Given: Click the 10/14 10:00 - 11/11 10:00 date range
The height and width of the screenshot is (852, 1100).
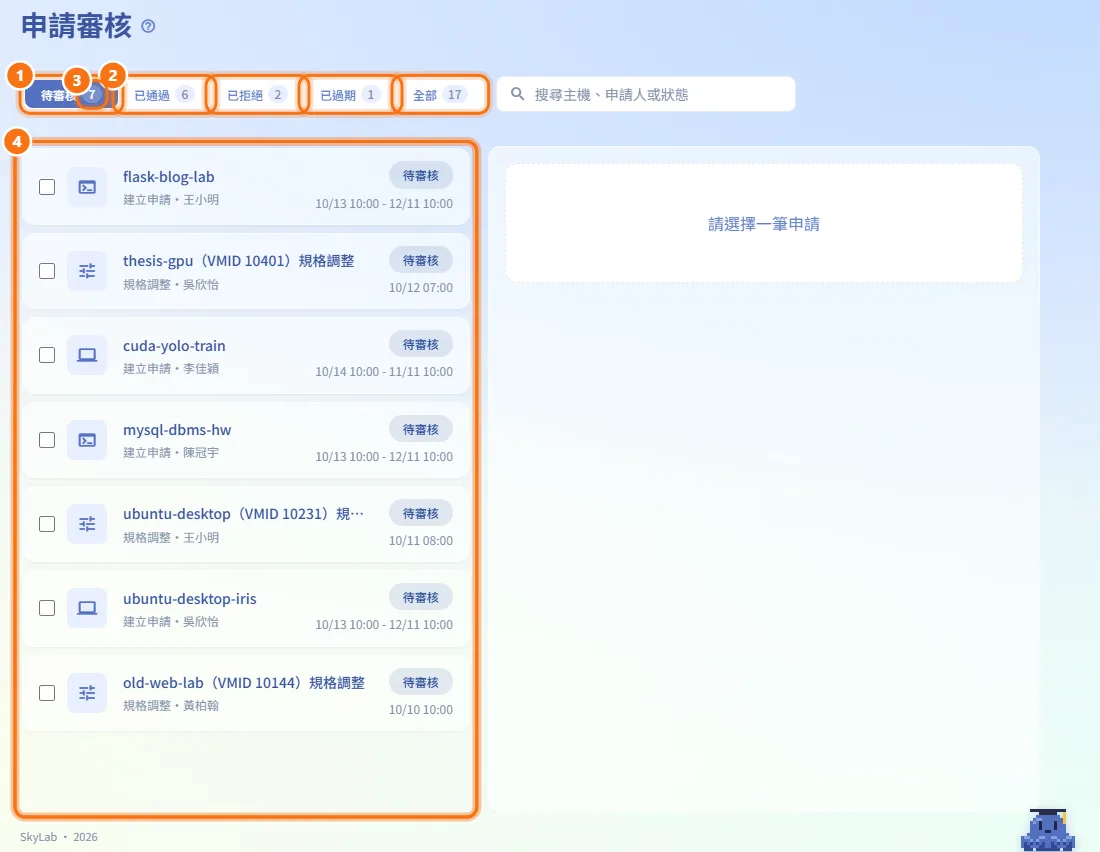Looking at the screenshot, I should pos(384,371).
